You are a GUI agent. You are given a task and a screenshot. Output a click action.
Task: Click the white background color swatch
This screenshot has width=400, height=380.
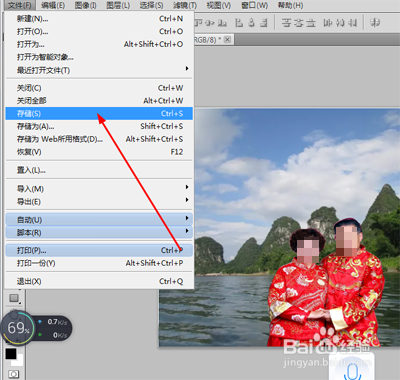(x=19, y=361)
